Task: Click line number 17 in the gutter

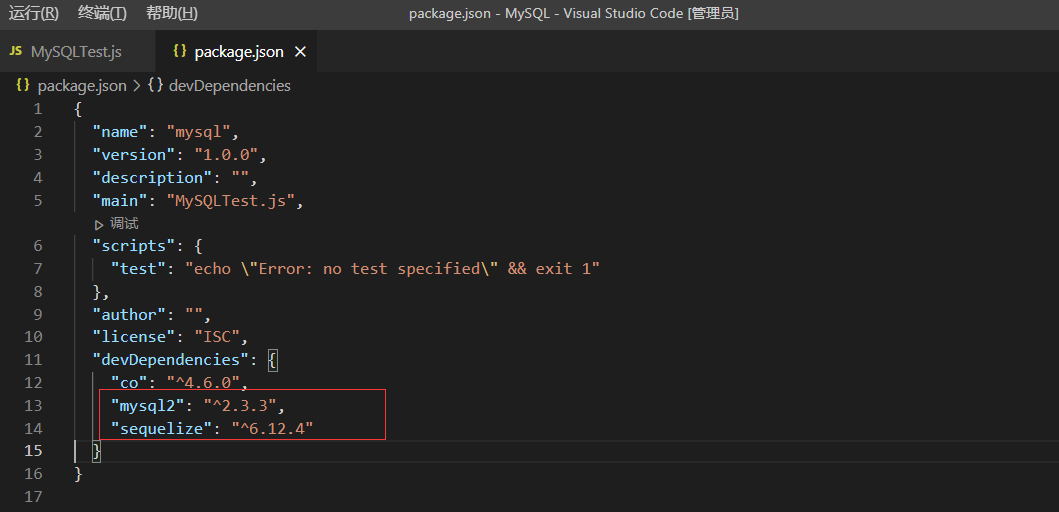Action: click(x=33, y=496)
